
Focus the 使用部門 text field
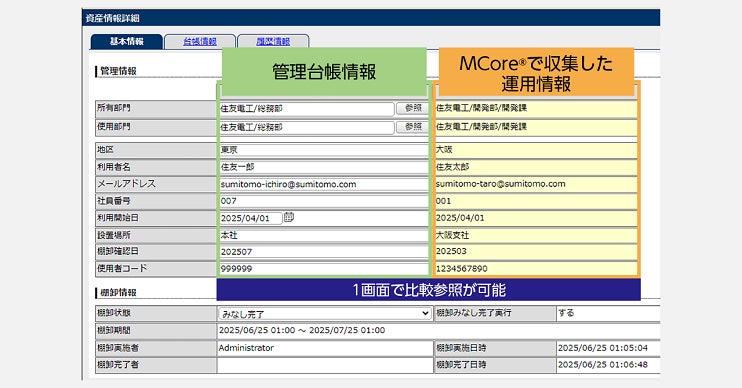coord(307,127)
